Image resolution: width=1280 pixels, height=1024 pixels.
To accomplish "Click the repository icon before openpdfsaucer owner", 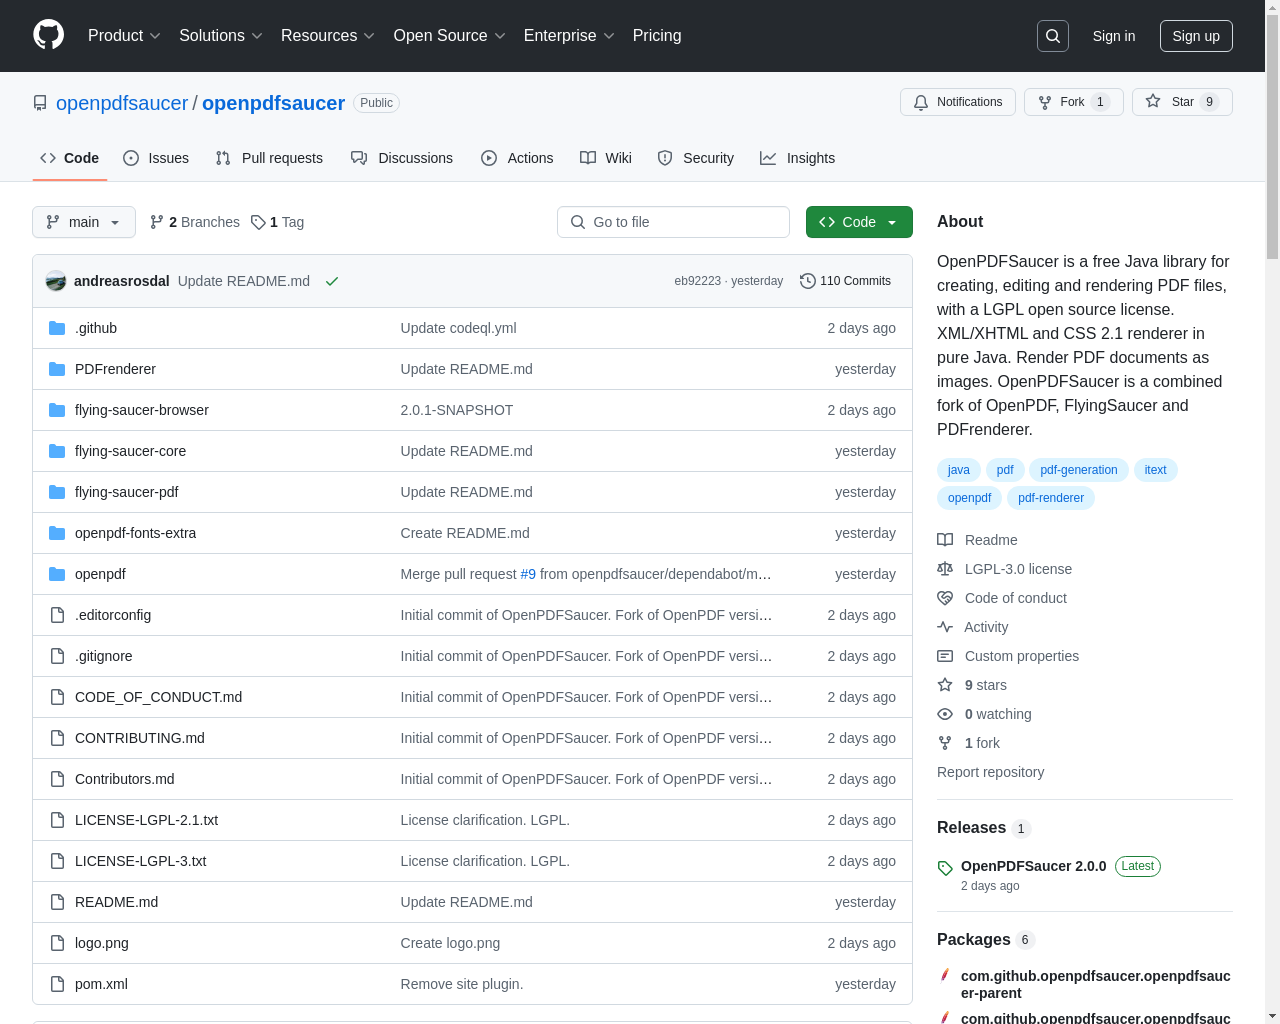I will (40, 103).
